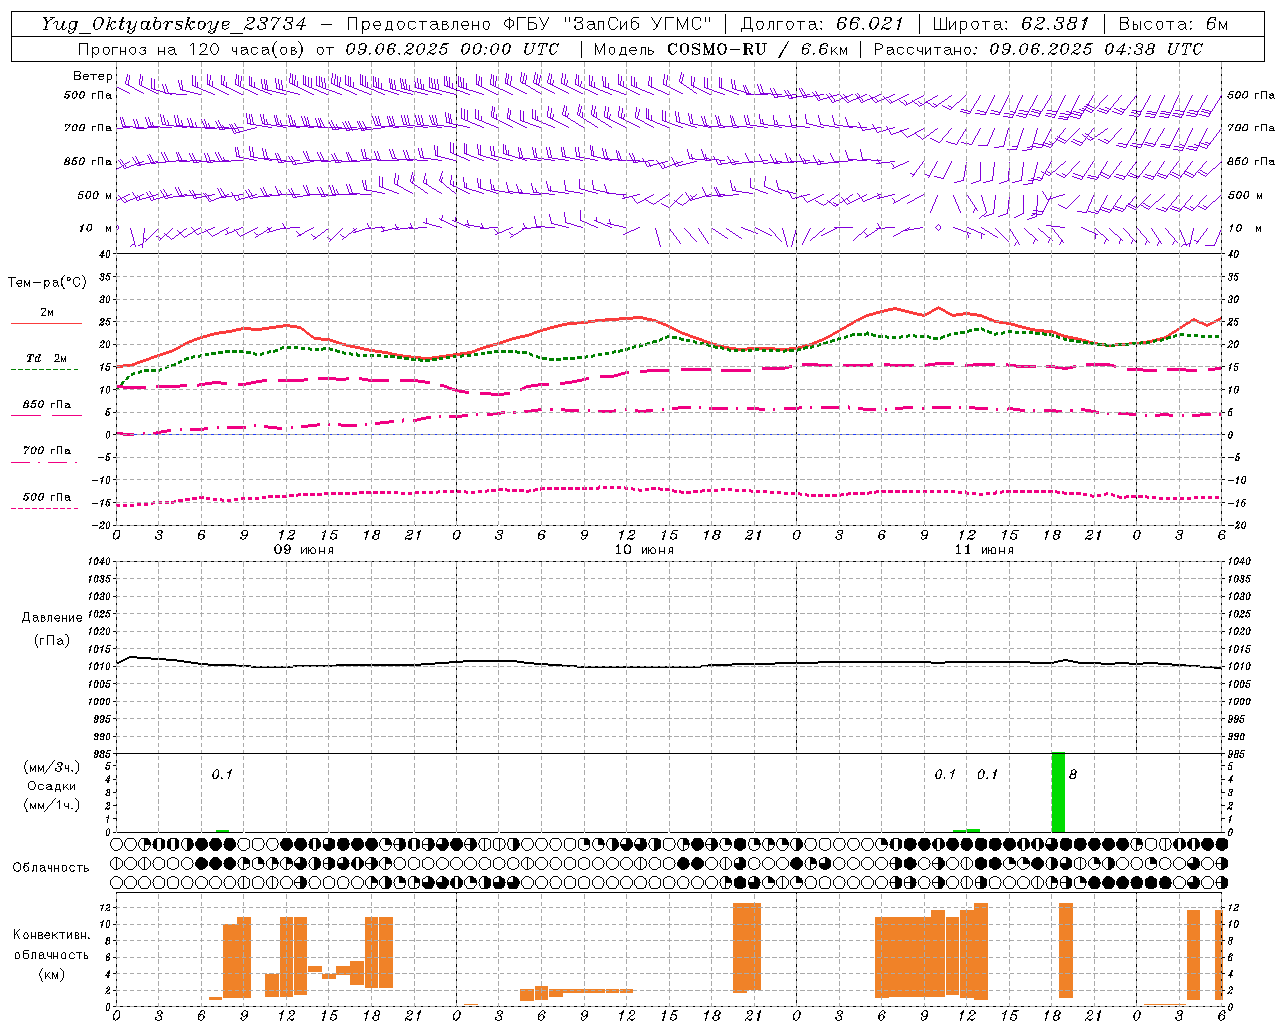Viewport: 1280px width, 1024px height.
Task: Select the longitude value Долгота: 66.021
Action: (822, 24)
